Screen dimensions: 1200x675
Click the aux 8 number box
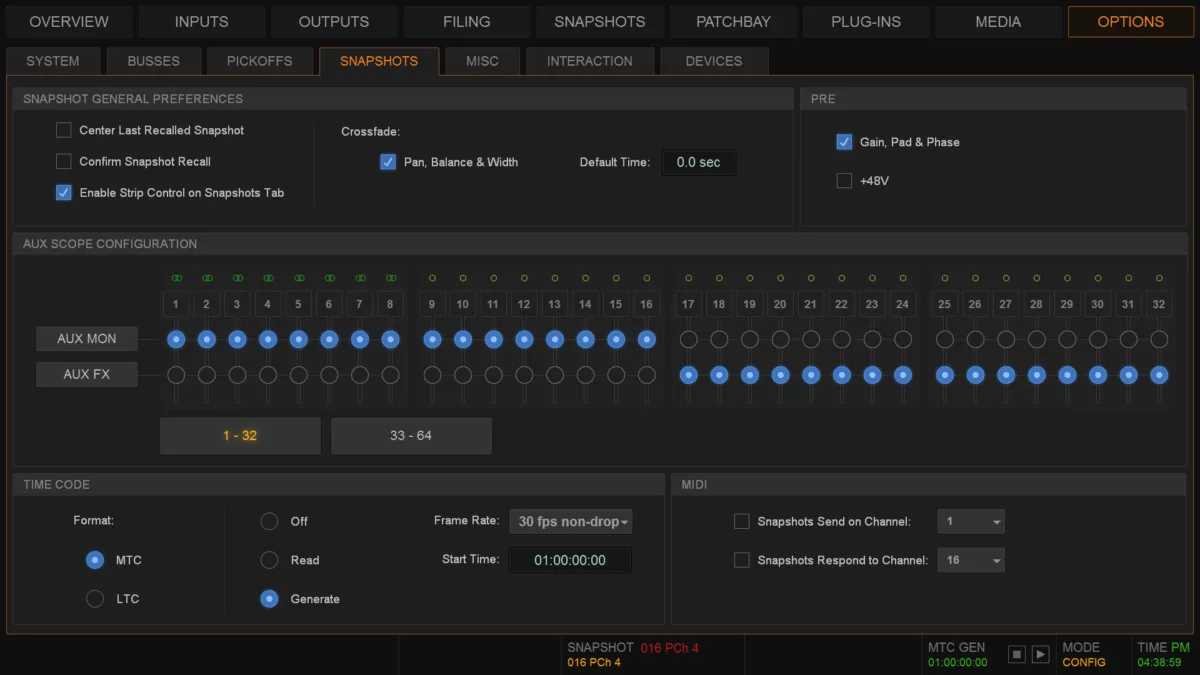[391, 304]
